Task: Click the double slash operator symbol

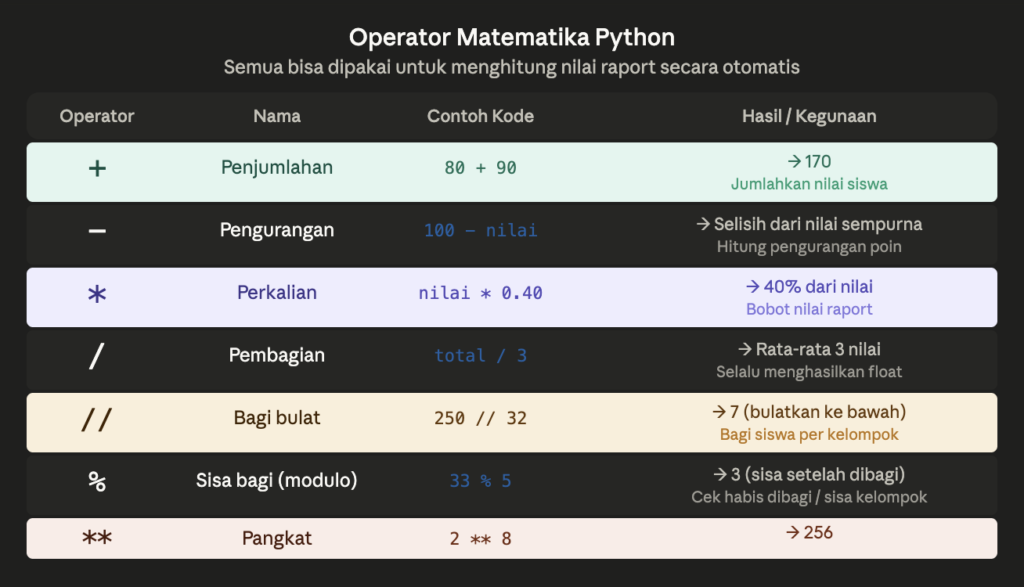Action: 97,419
